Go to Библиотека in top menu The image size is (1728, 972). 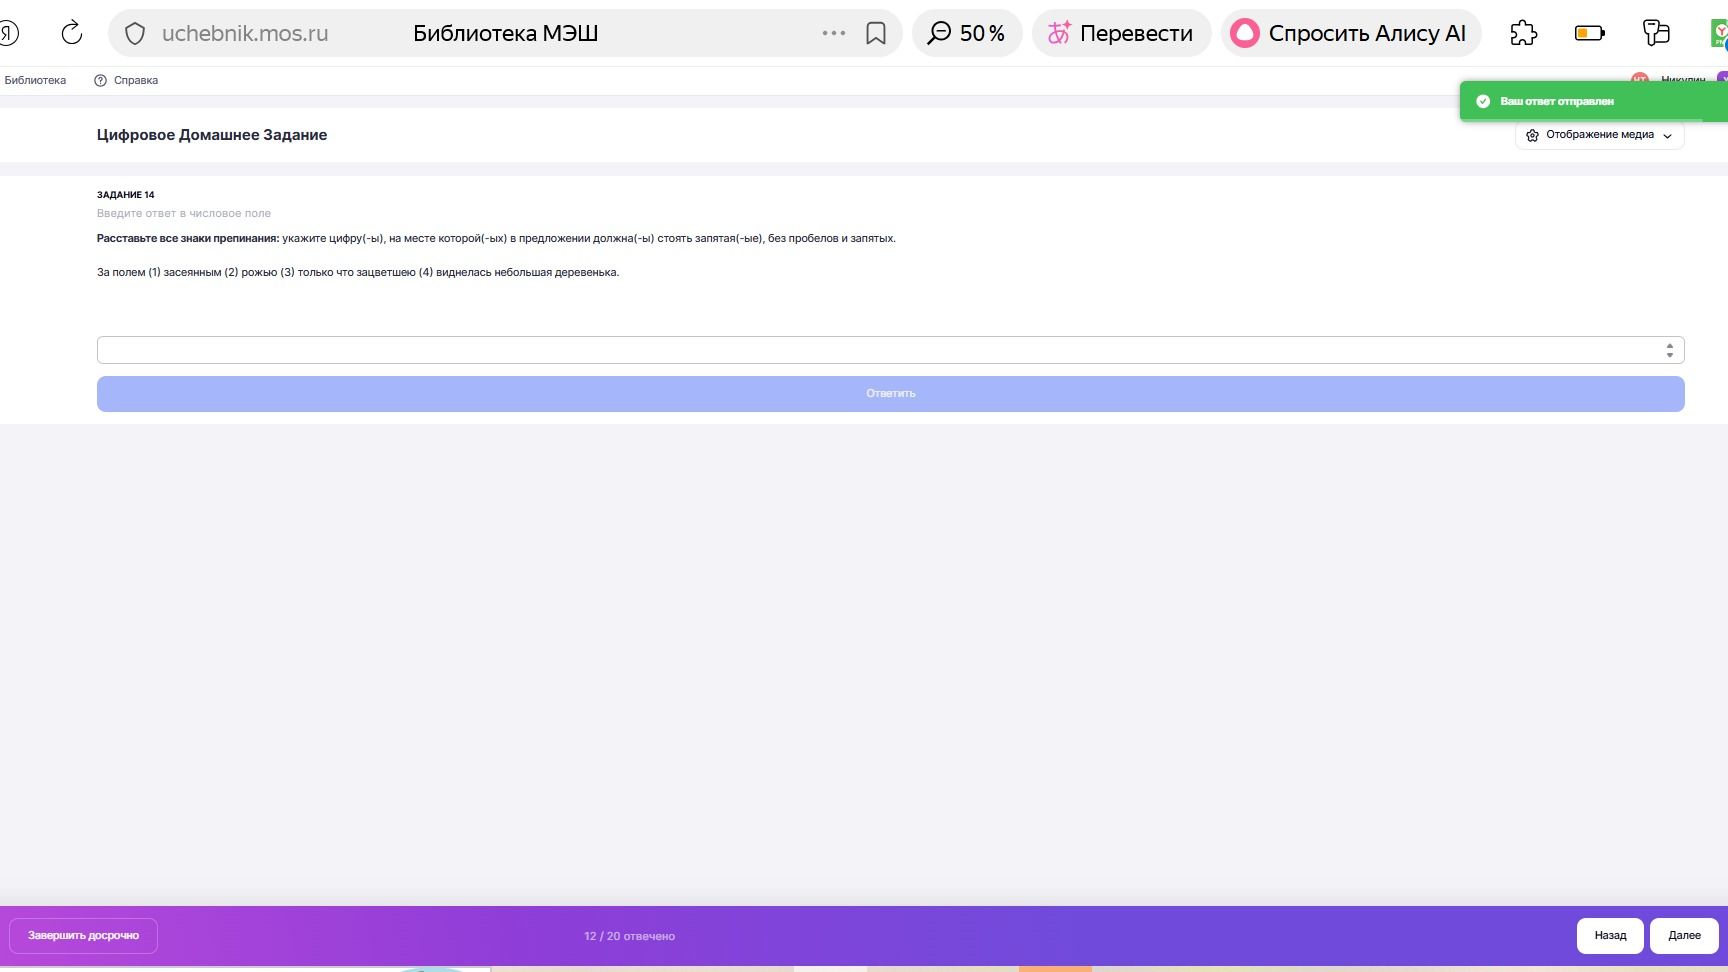pos(35,80)
